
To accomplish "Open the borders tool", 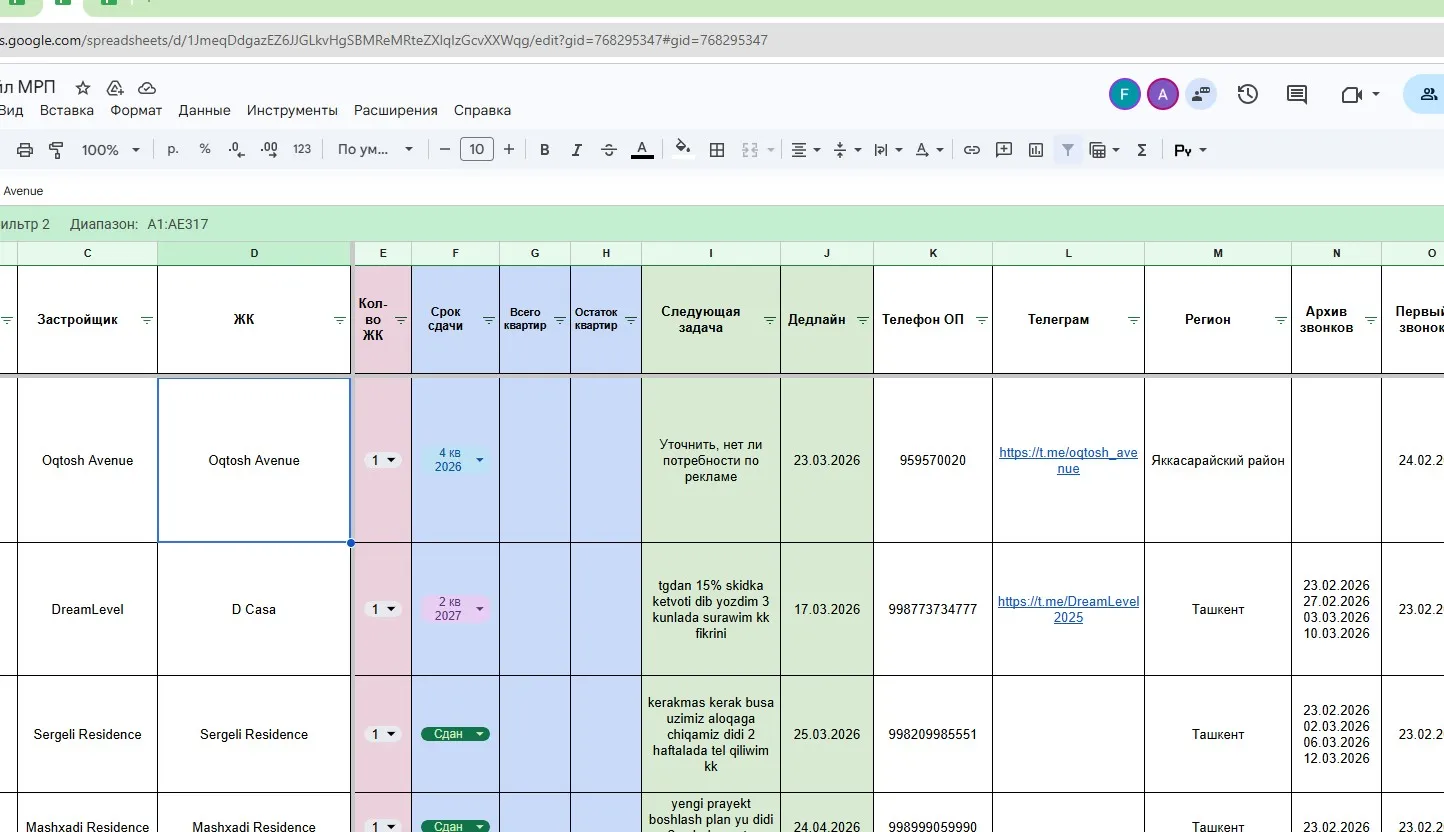I will [717, 150].
